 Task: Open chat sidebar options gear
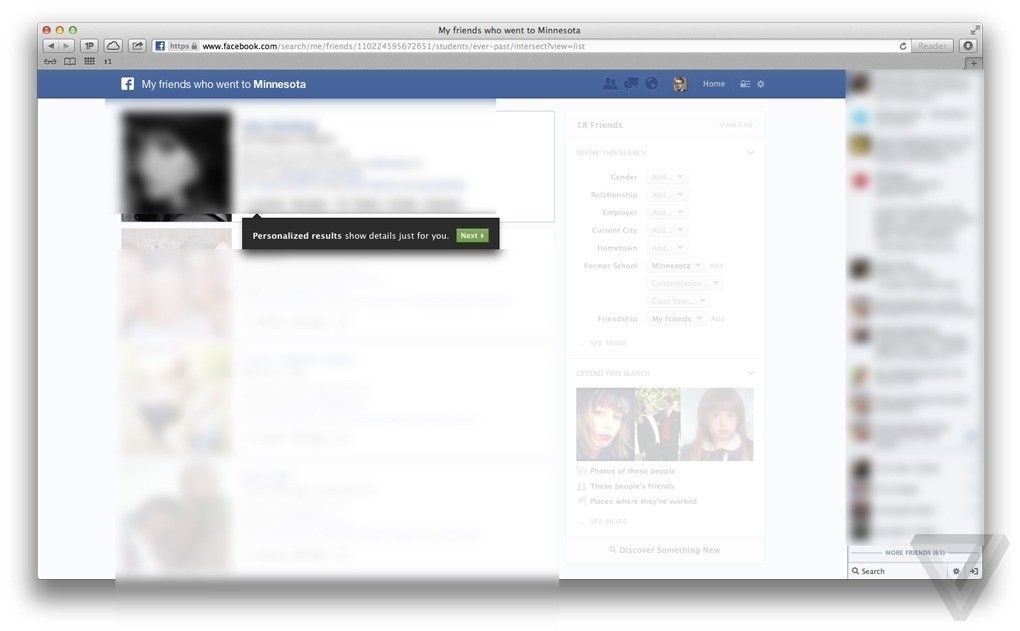coord(956,571)
